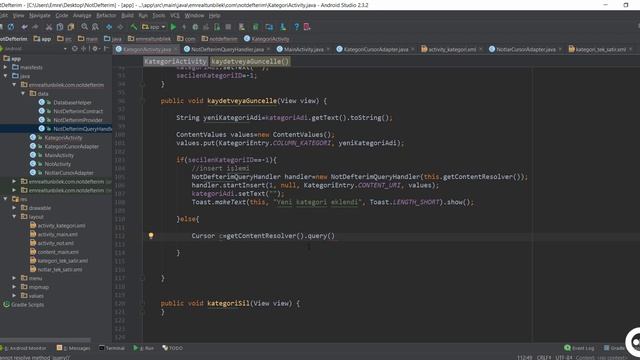Click the Redo arrow in toolbar

(36, 27)
